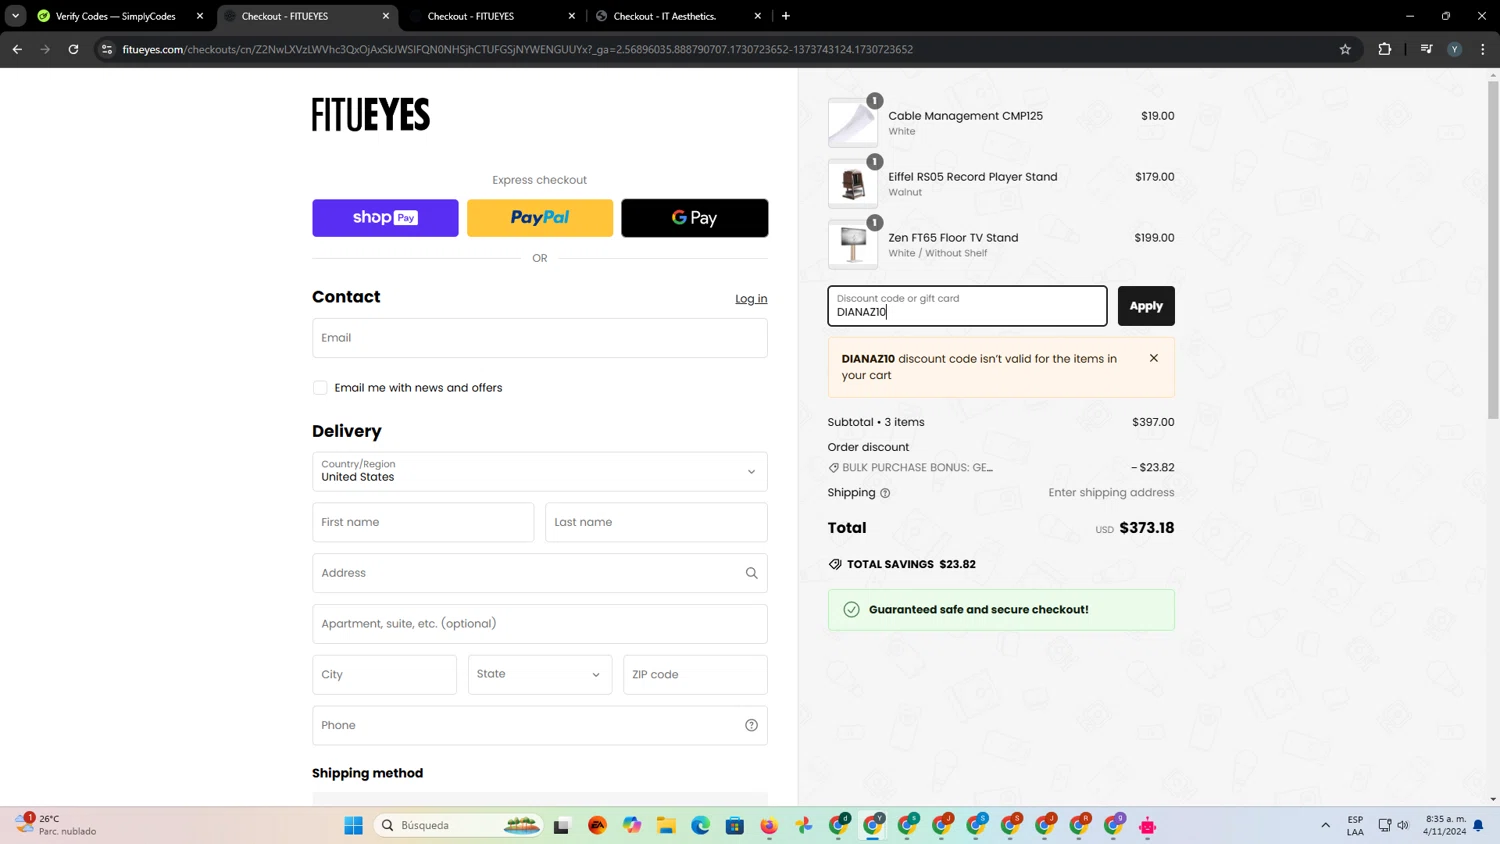Switch the ESP LAA keyboard language
Screen dimensions: 1500x844
tap(1355, 825)
